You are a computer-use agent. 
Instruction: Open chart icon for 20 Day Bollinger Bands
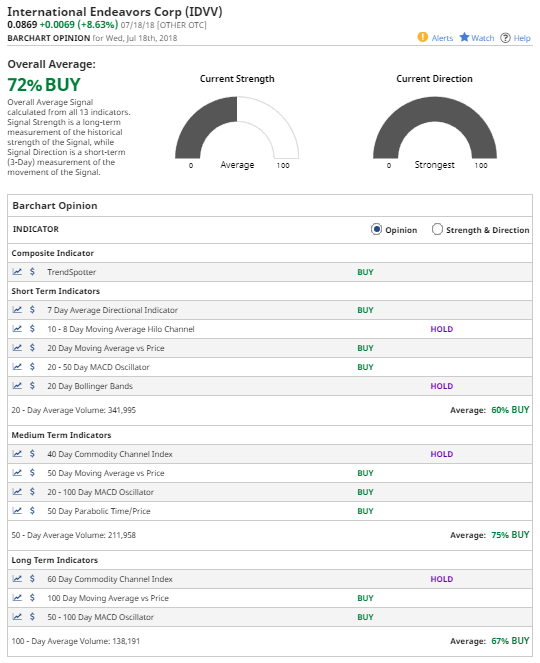(17, 386)
